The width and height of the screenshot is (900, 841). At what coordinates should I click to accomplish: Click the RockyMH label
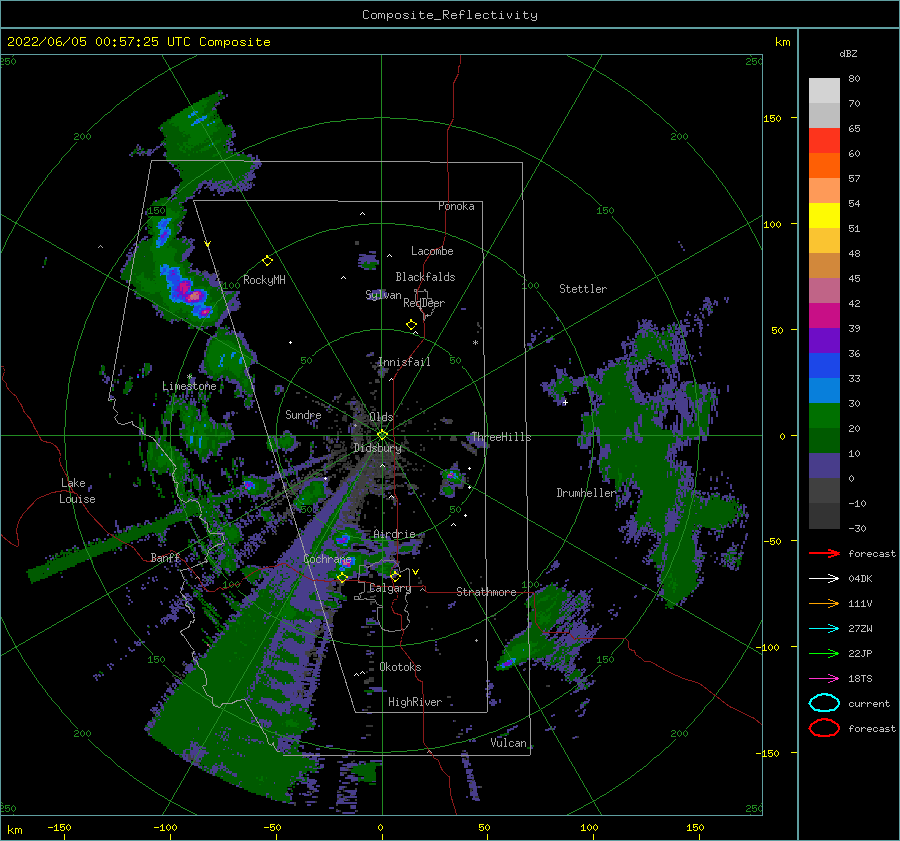(x=264, y=280)
